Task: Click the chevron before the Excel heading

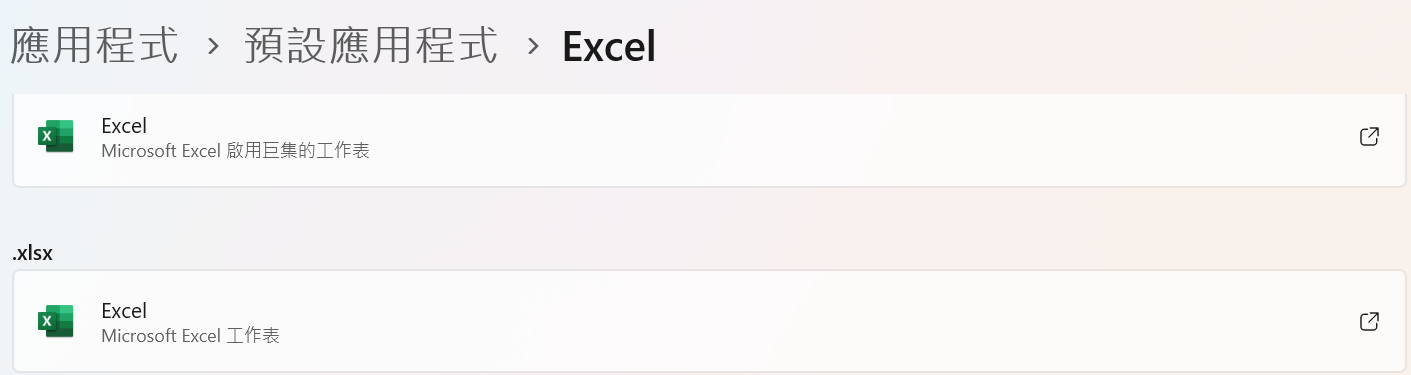Action: point(533,47)
